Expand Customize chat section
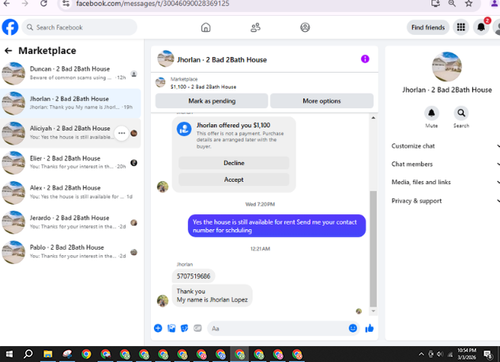 coord(445,146)
